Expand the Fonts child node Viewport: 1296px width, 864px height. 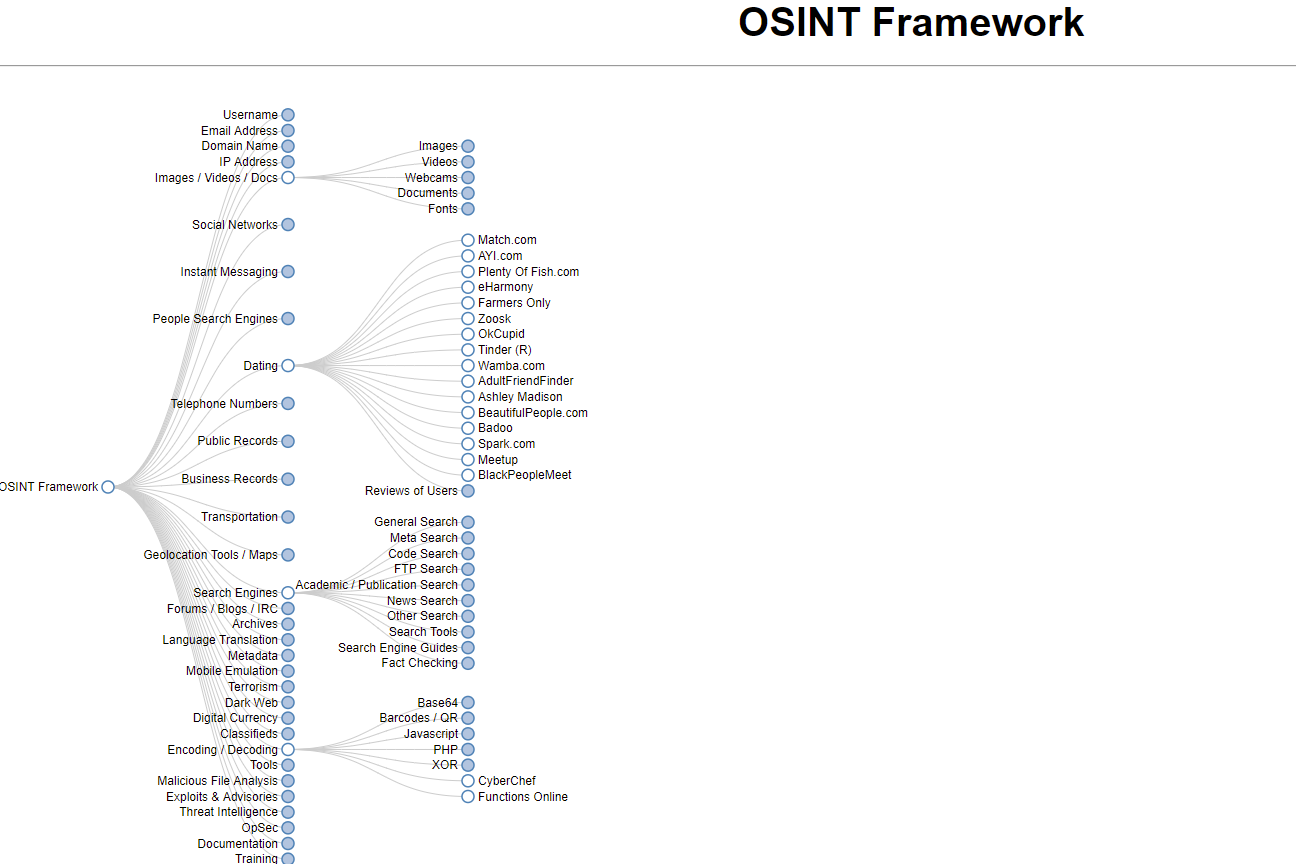(x=468, y=209)
